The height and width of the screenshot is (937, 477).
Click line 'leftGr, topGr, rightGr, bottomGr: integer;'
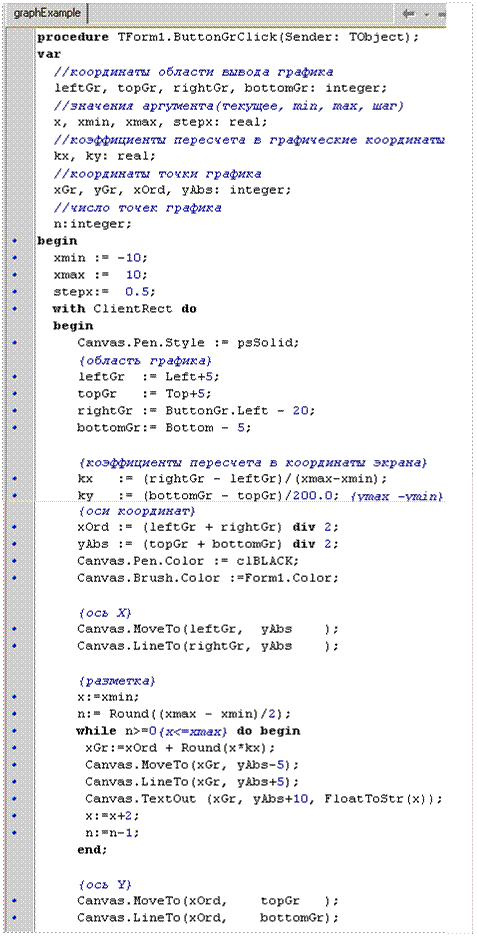[x=220, y=88]
